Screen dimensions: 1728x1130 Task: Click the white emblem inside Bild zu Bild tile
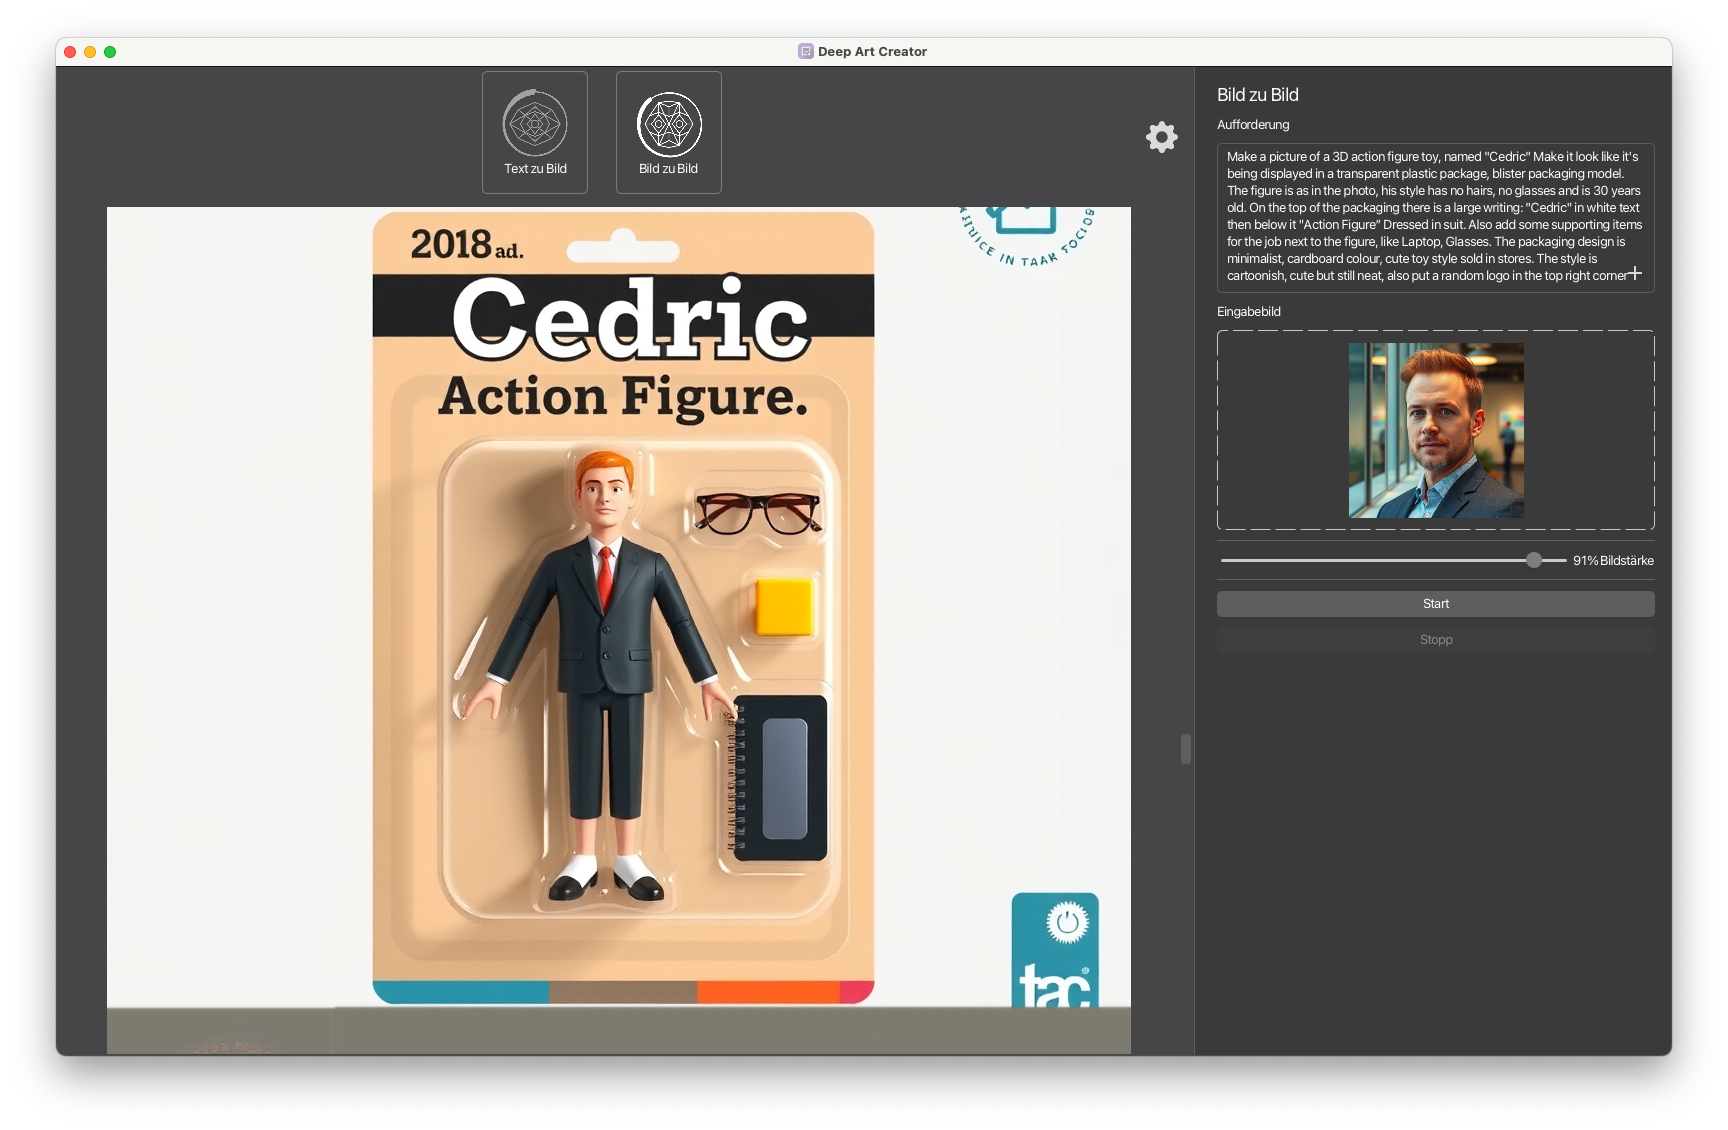668,124
